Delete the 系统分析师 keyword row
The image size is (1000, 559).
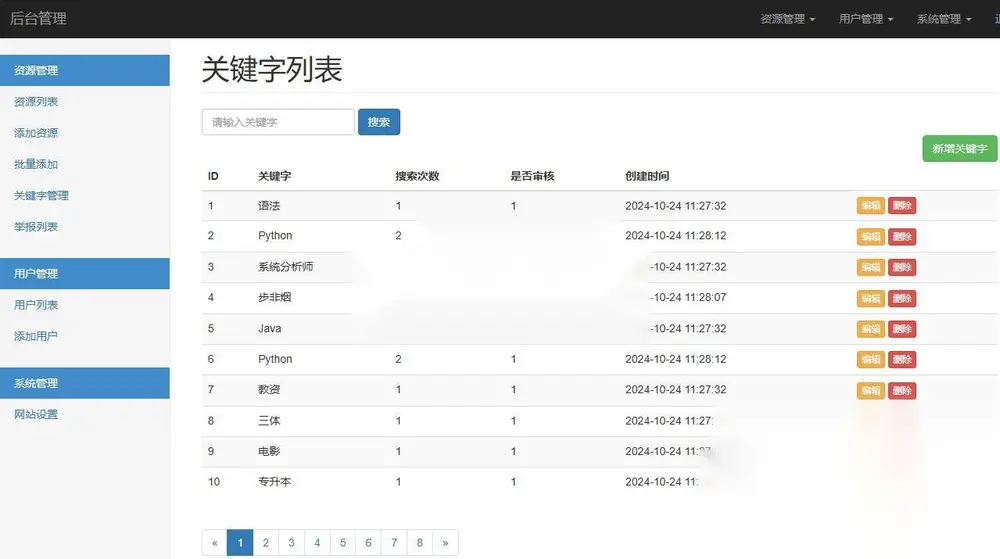click(902, 267)
